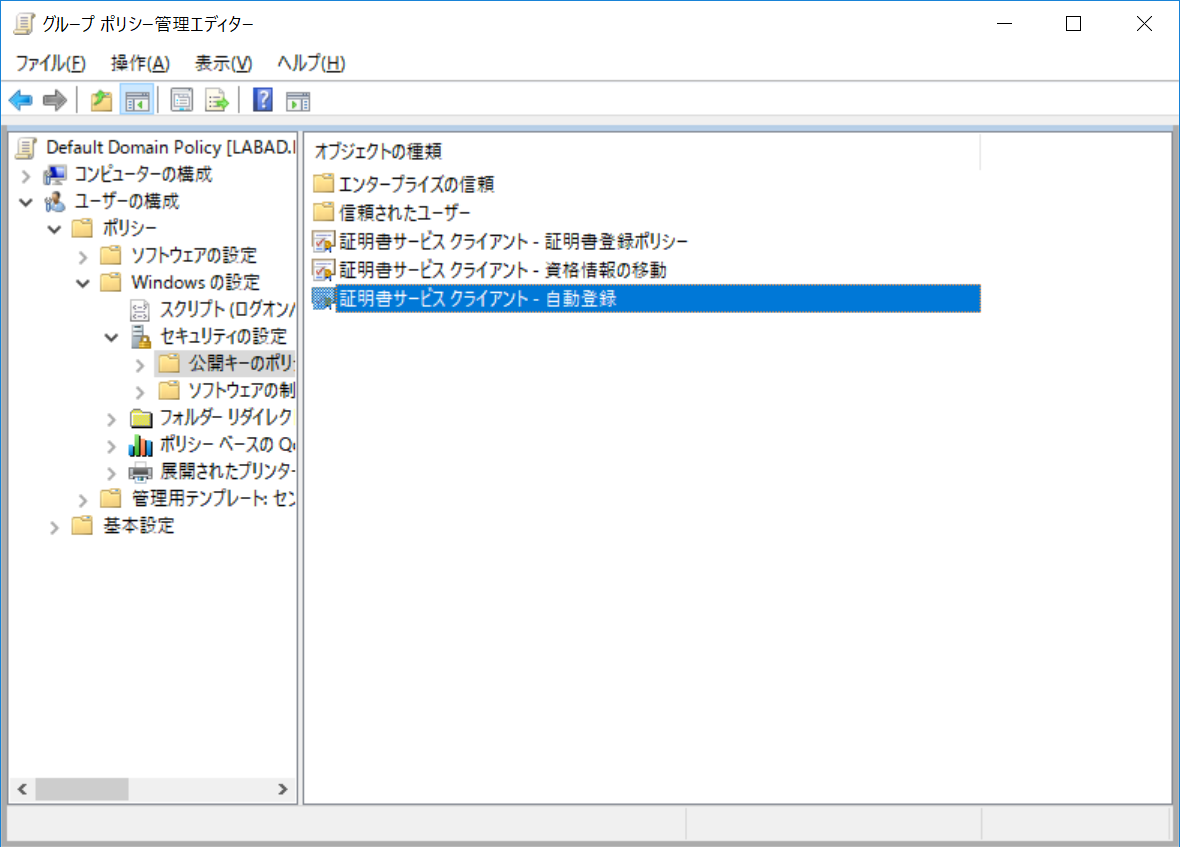1180x847 pixels.
Task: Select 証明書サービス クライアント - 資格情報の移動 text
Action: click(503, 270)
